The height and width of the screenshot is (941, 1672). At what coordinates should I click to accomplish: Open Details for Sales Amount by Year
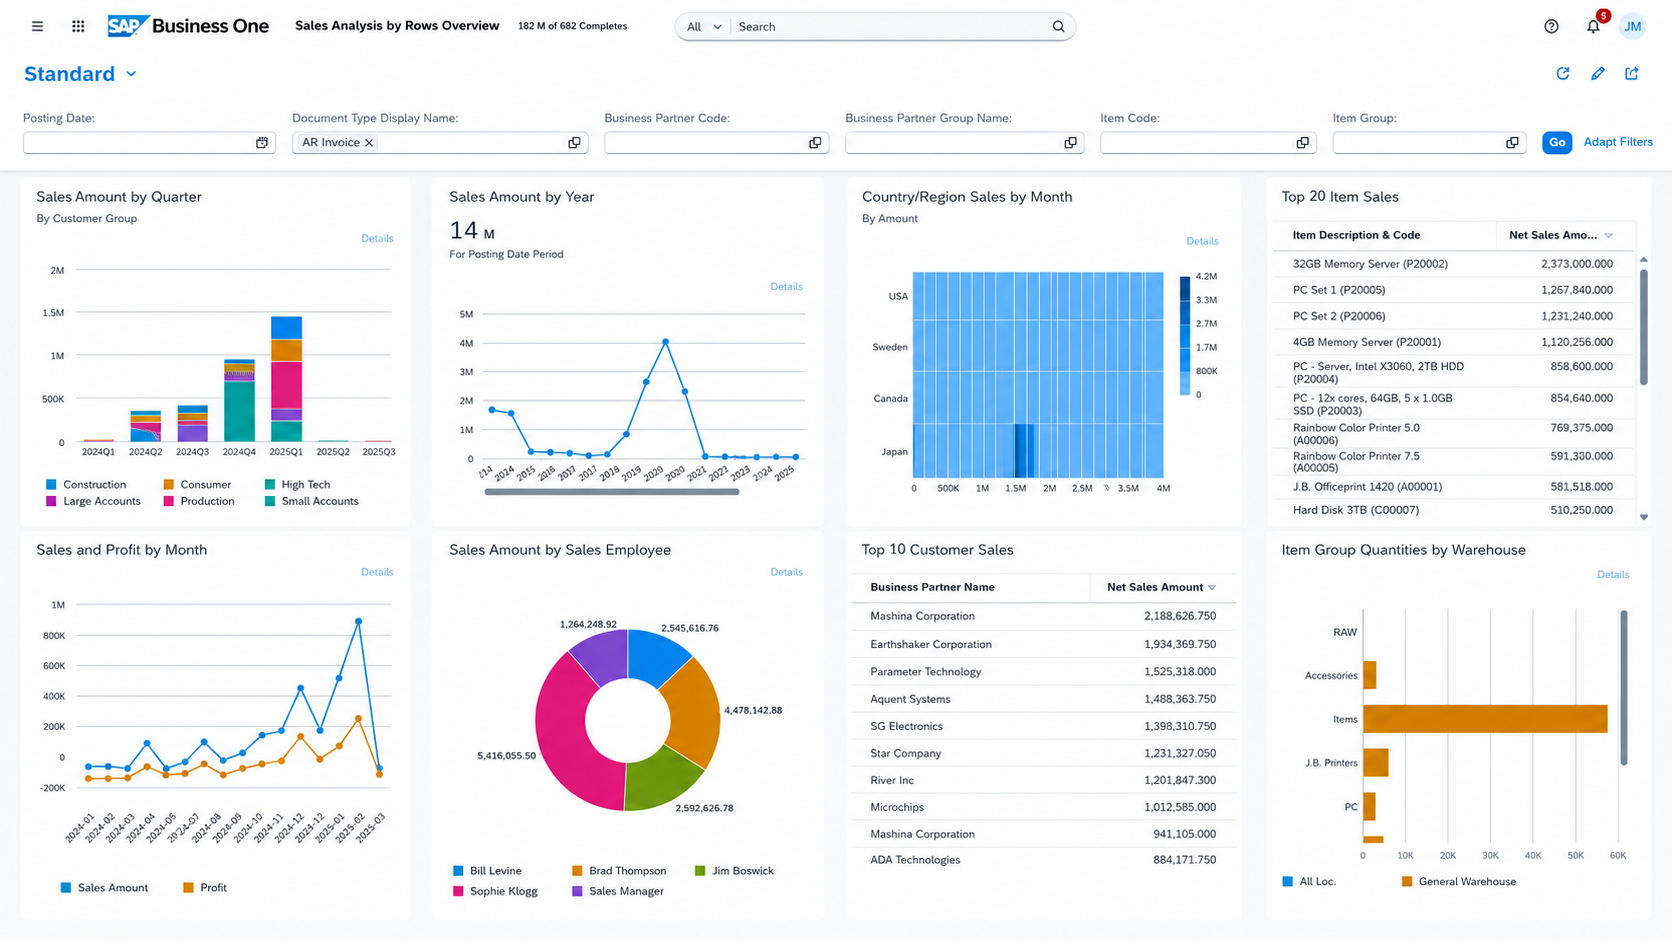786,287
